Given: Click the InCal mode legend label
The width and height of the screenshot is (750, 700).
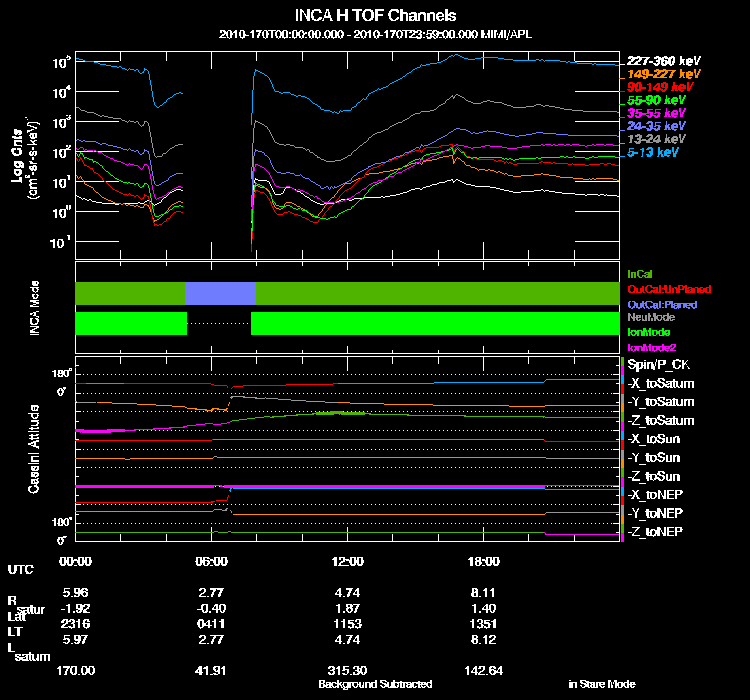Looking at the screenshot, I should click(640, 274).
